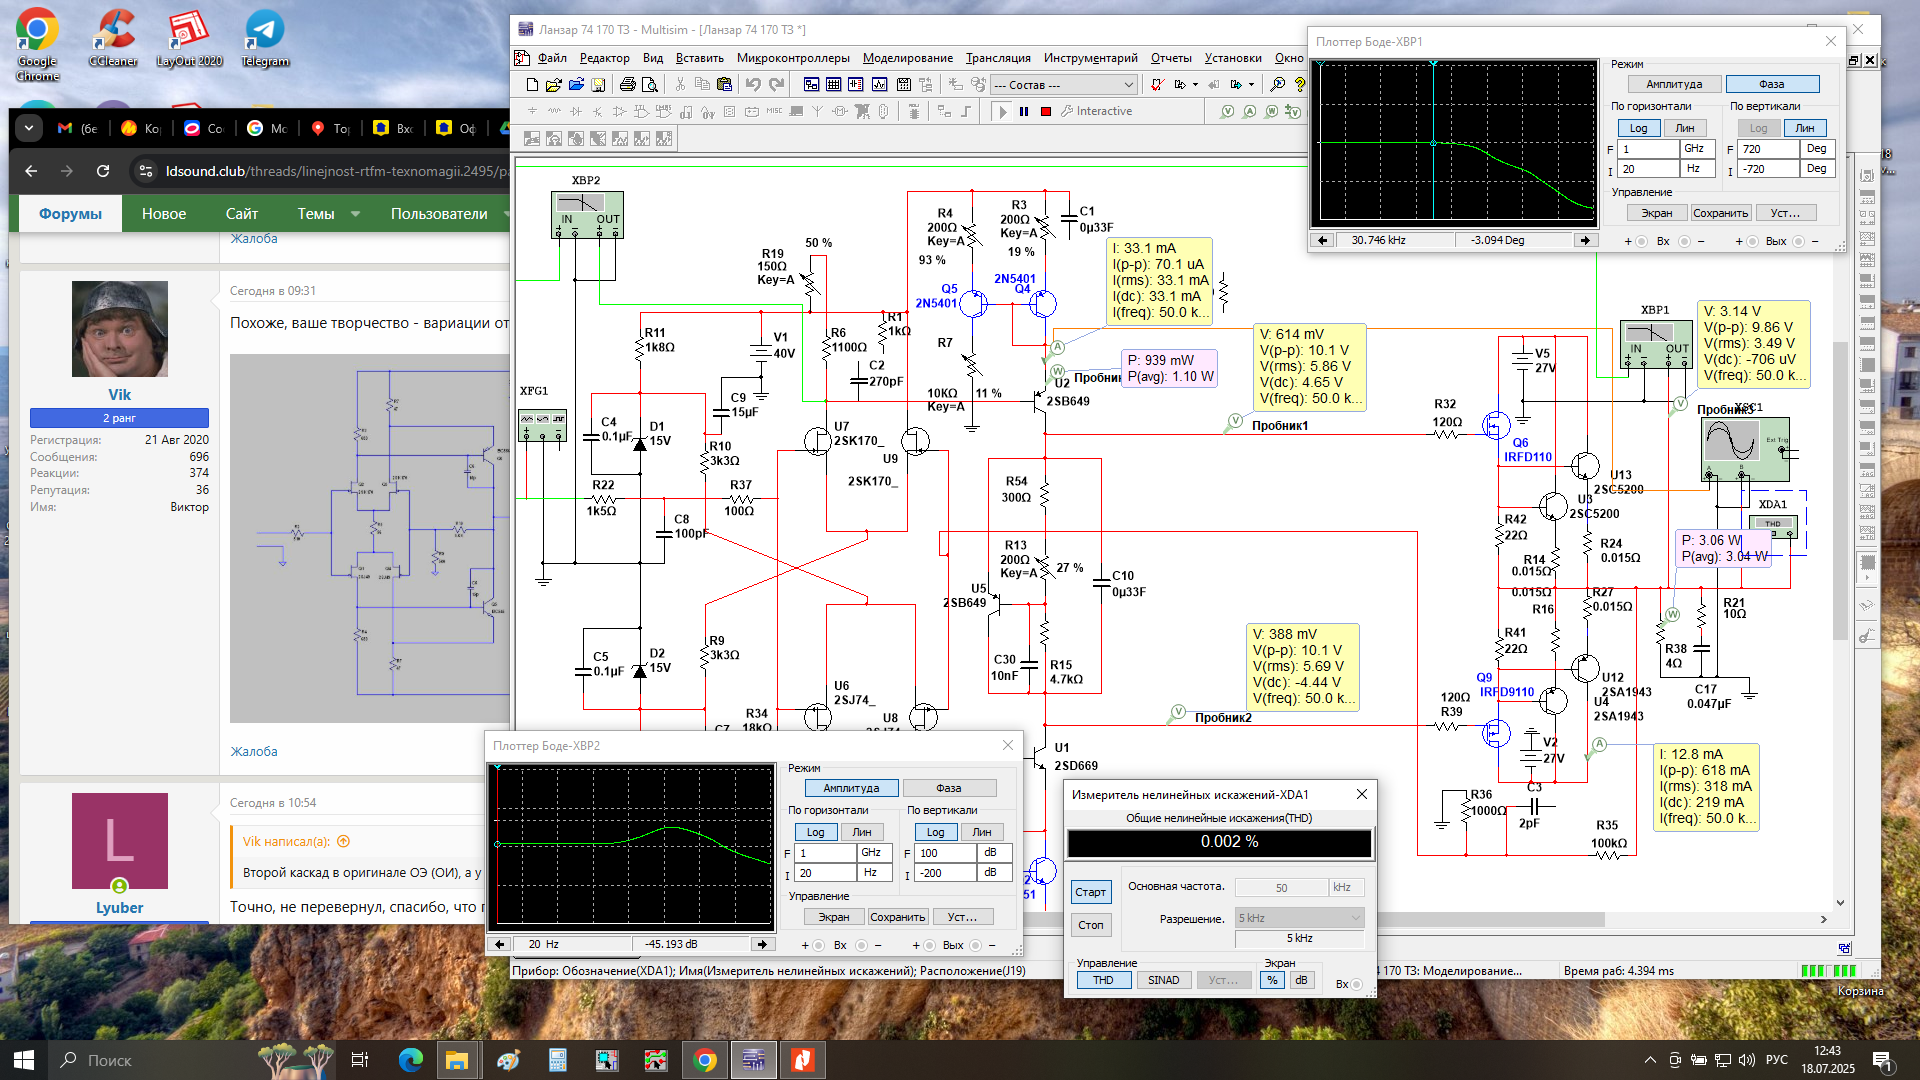The image size is (1920, 1080).
Task: Stop the simulation with red square
Action: (1046, 112)
